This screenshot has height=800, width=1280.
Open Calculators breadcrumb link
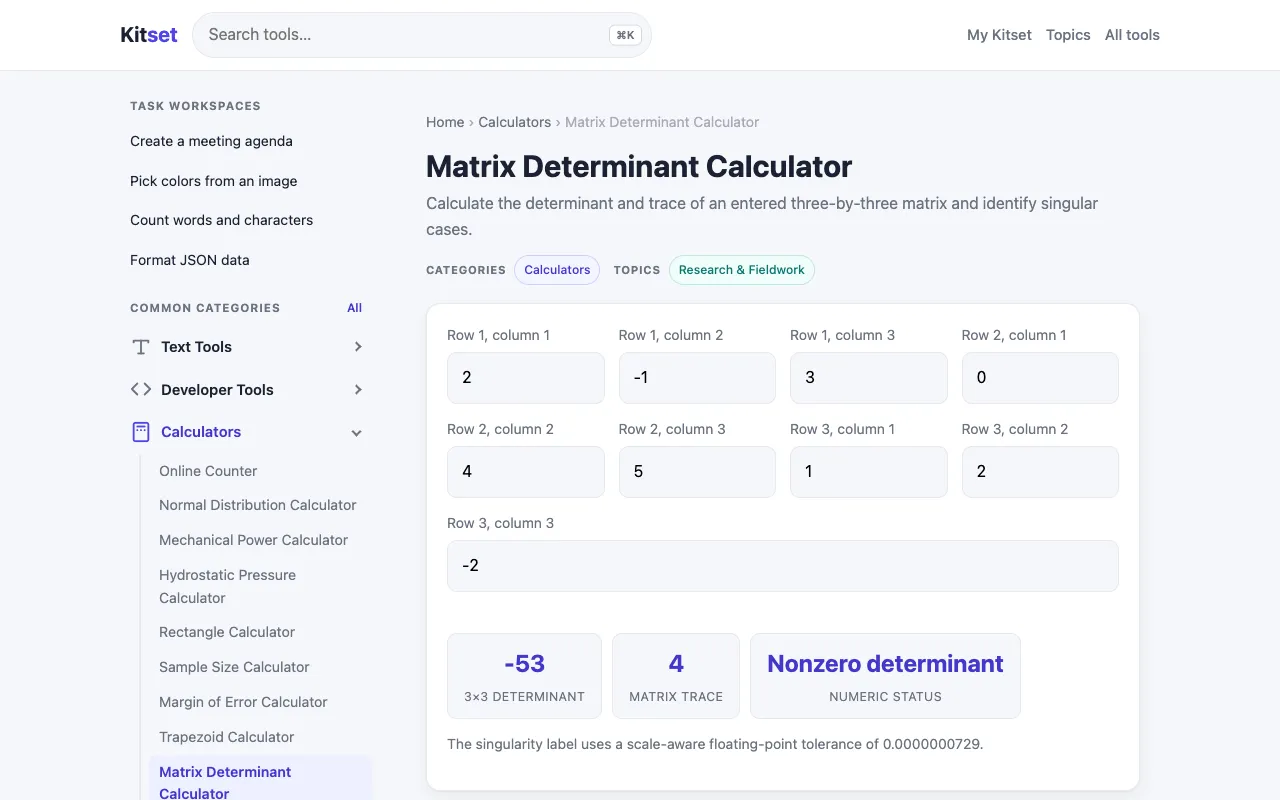coord(515,122)
